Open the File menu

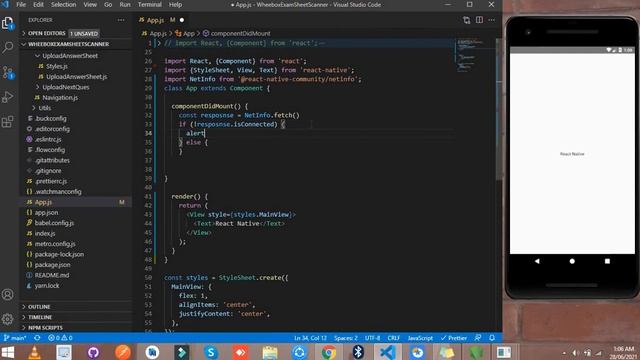21,4
